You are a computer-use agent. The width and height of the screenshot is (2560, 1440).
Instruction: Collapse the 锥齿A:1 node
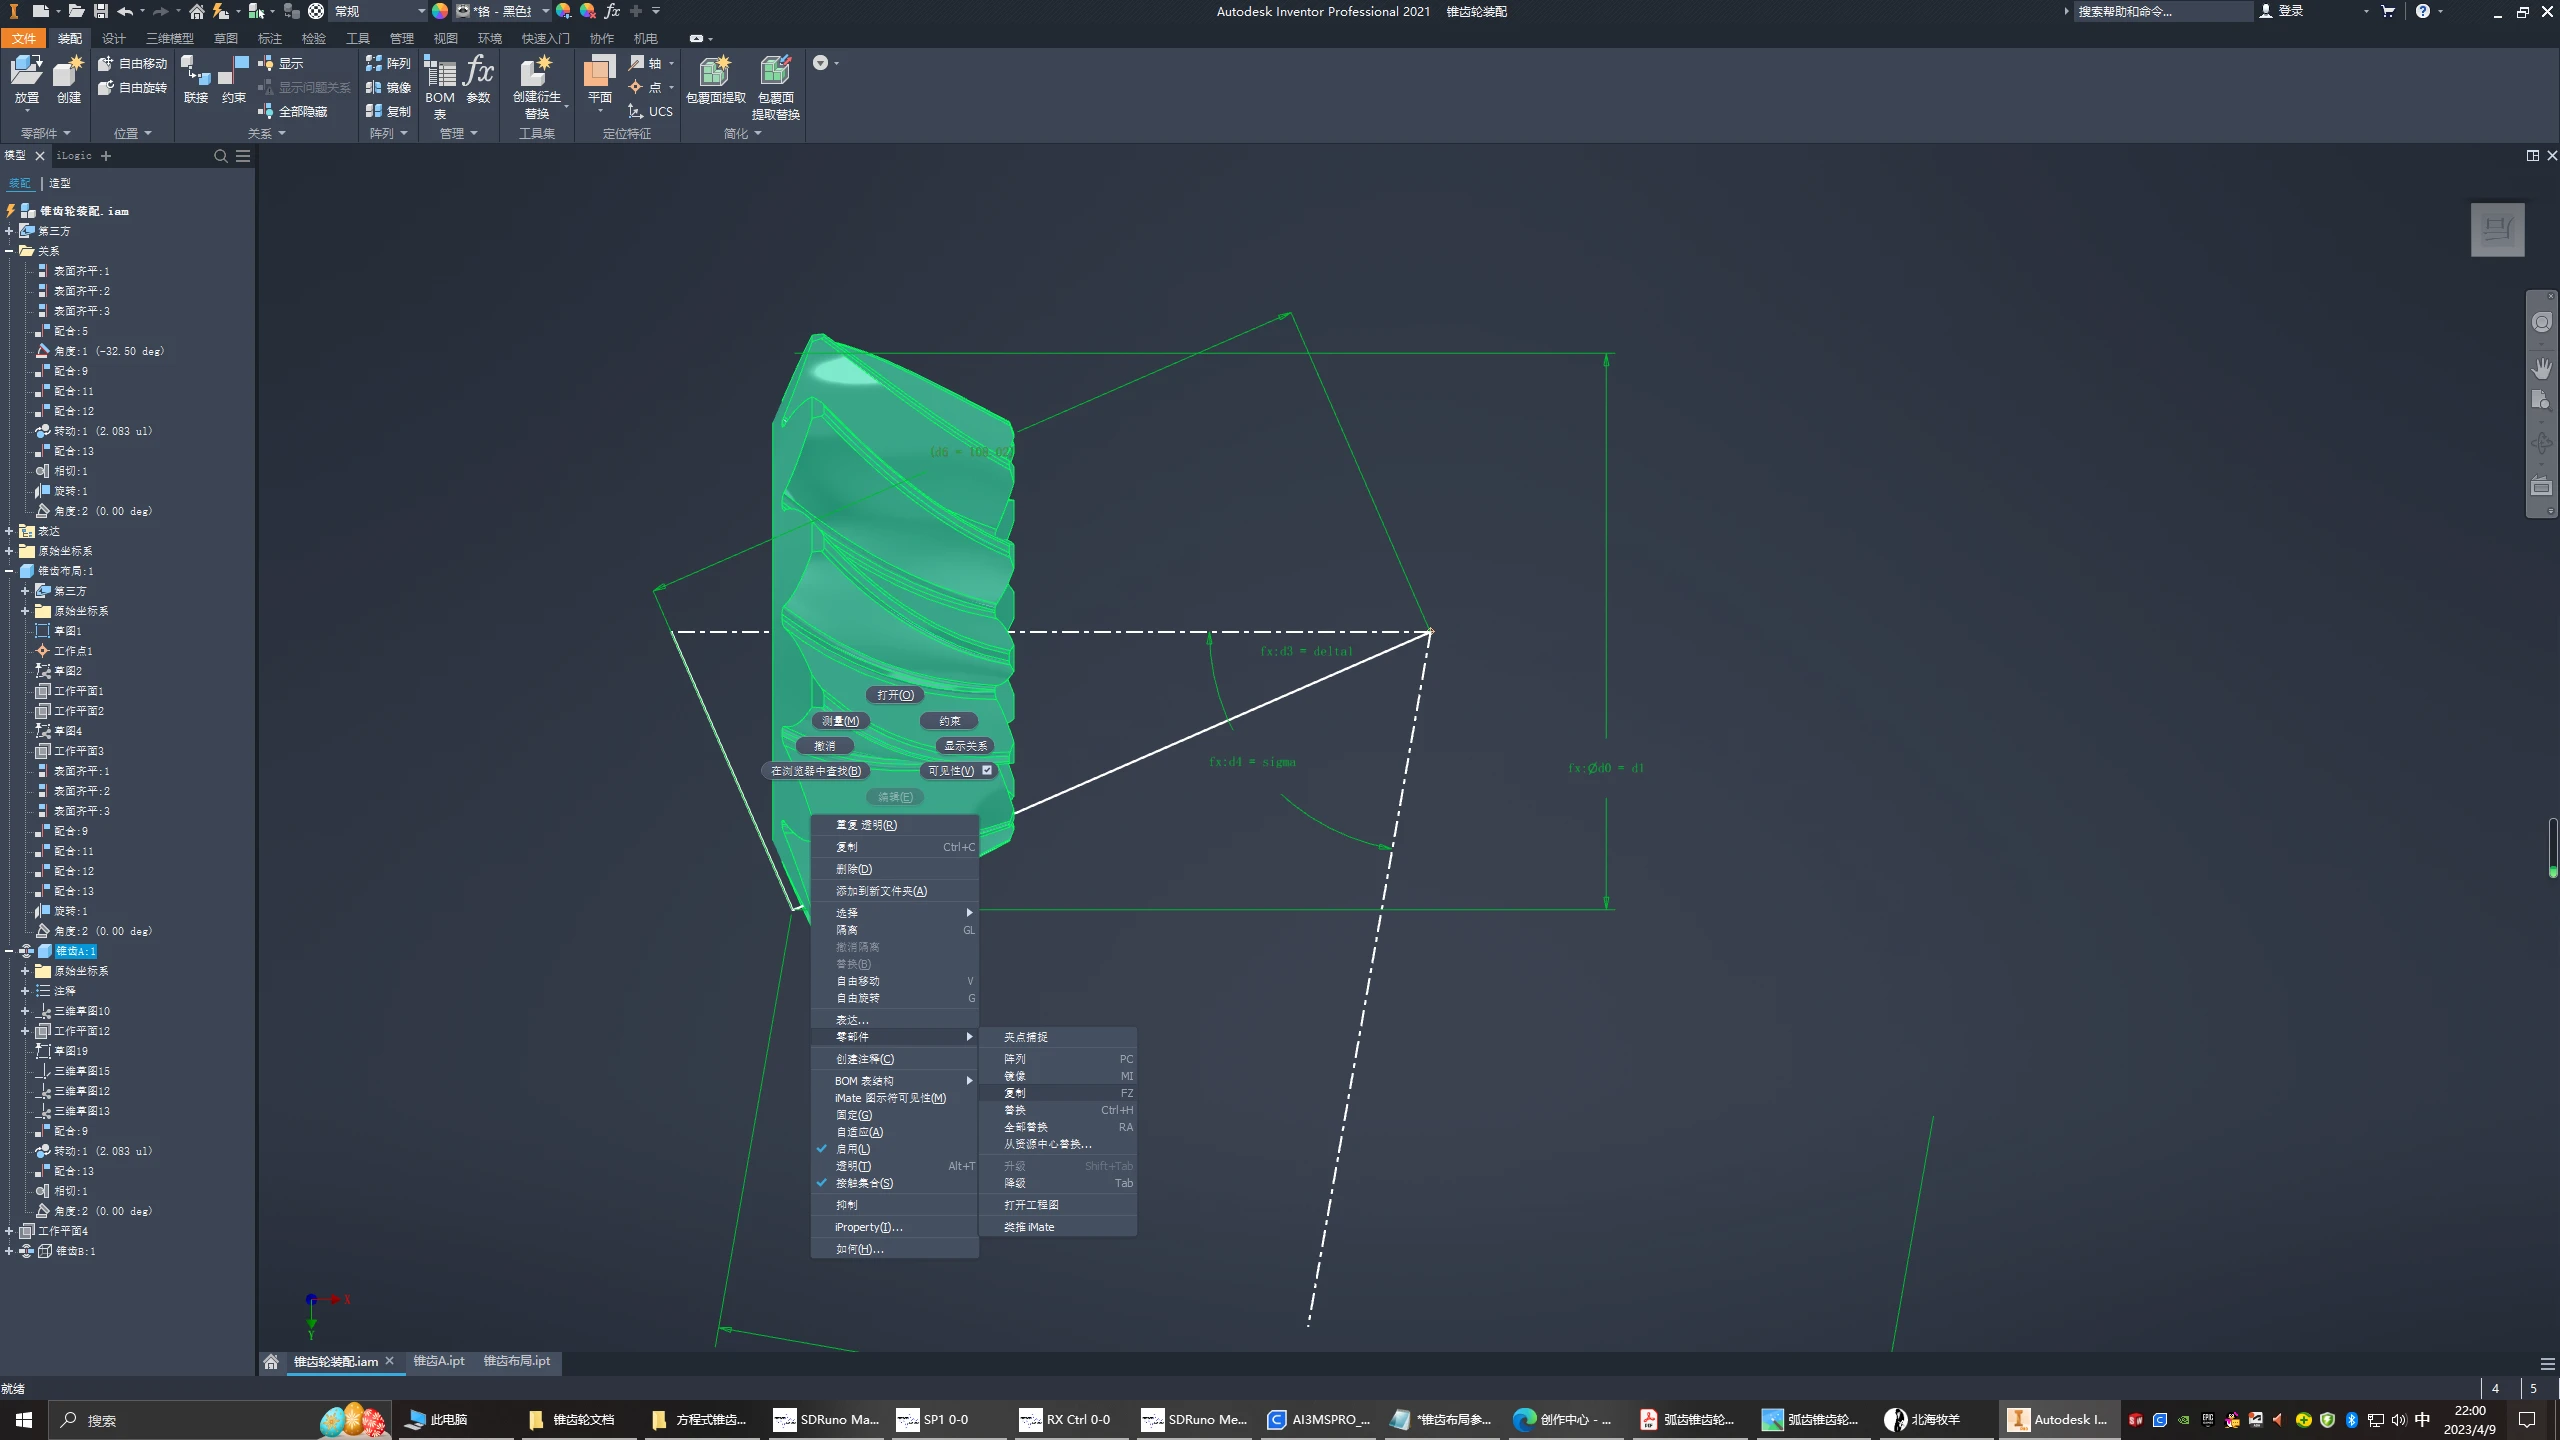coord(9,951)
